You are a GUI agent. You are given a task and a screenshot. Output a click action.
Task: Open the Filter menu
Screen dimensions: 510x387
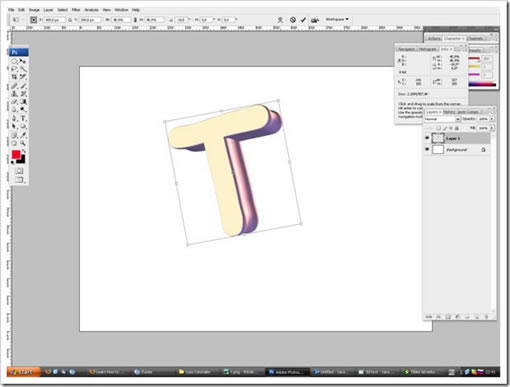pos(76,10)
